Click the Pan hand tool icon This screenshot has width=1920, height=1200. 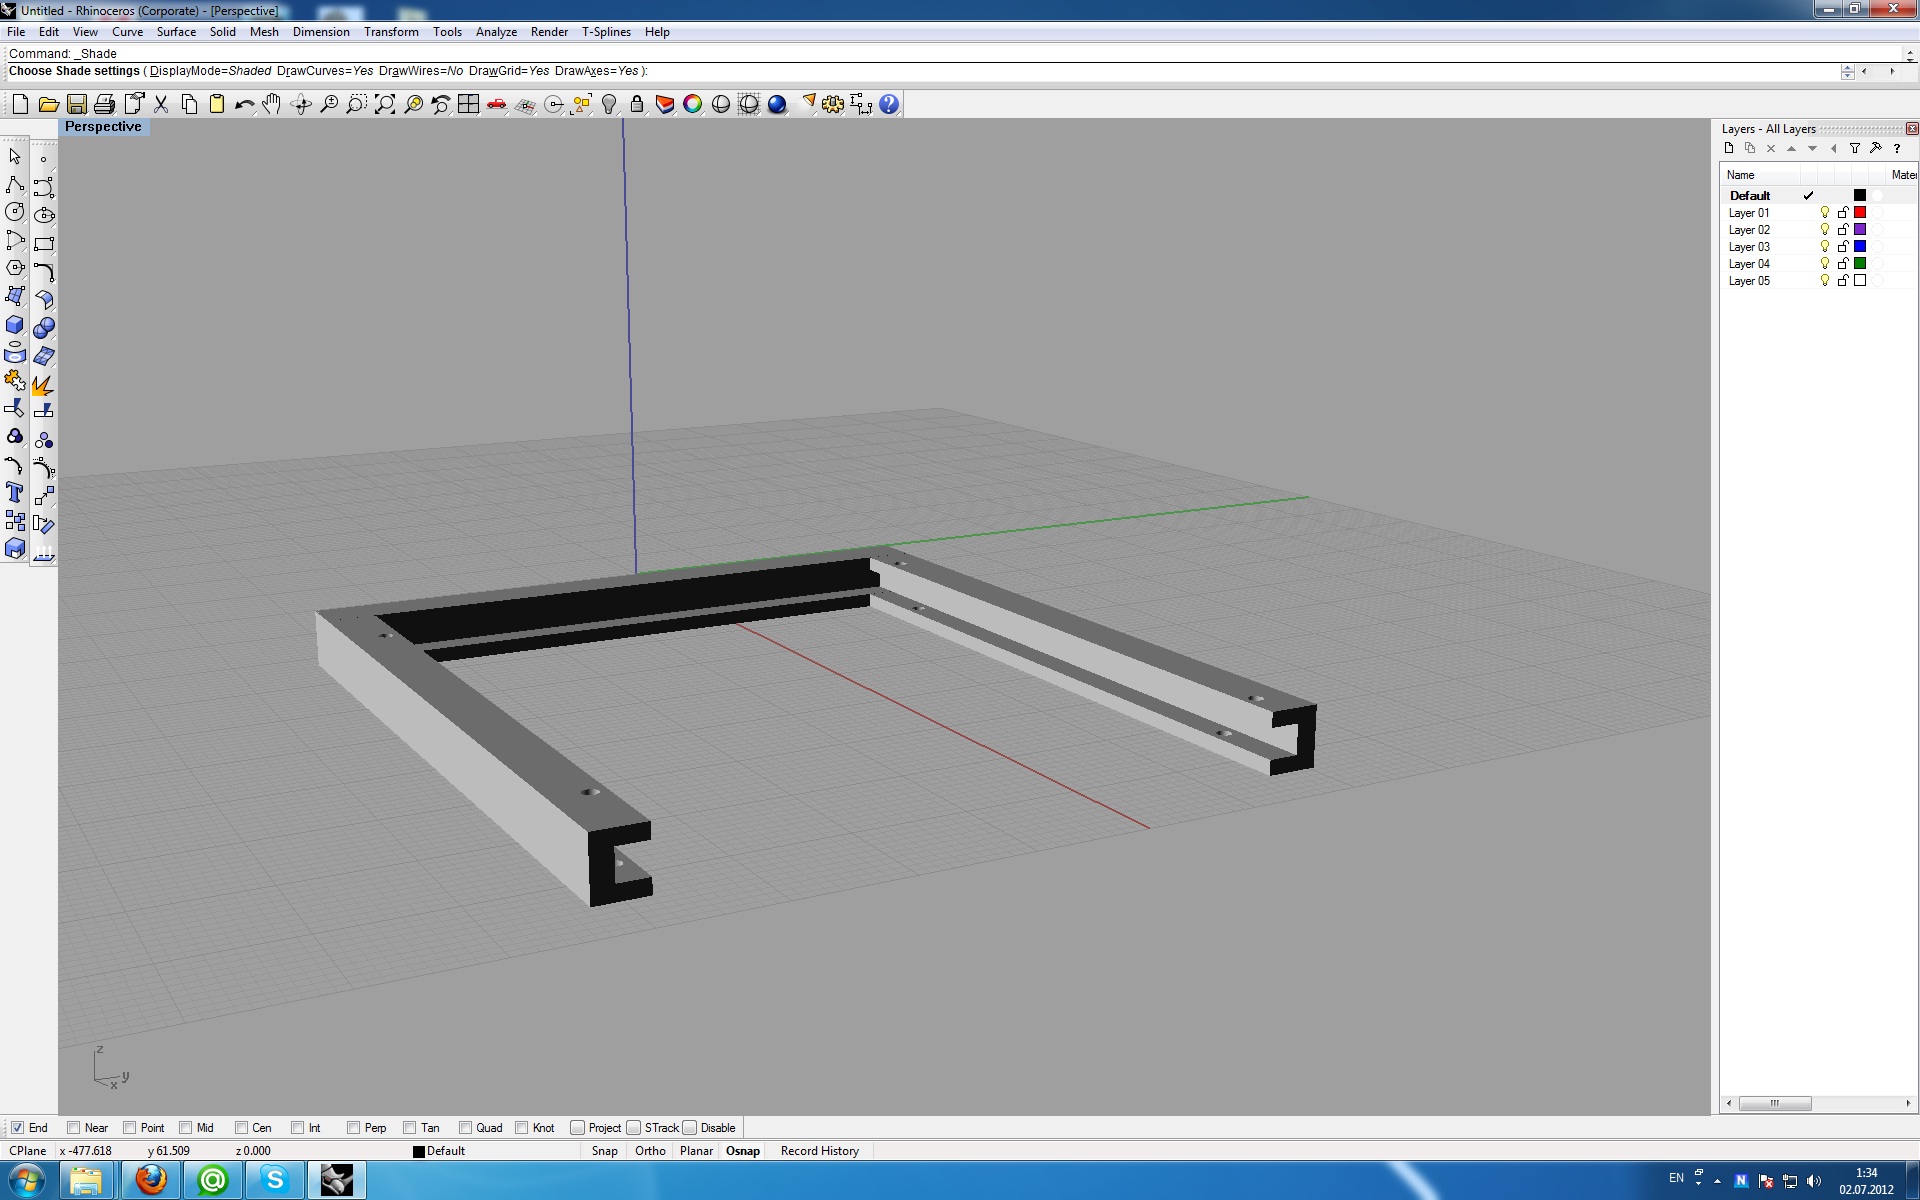click(272, 104)
